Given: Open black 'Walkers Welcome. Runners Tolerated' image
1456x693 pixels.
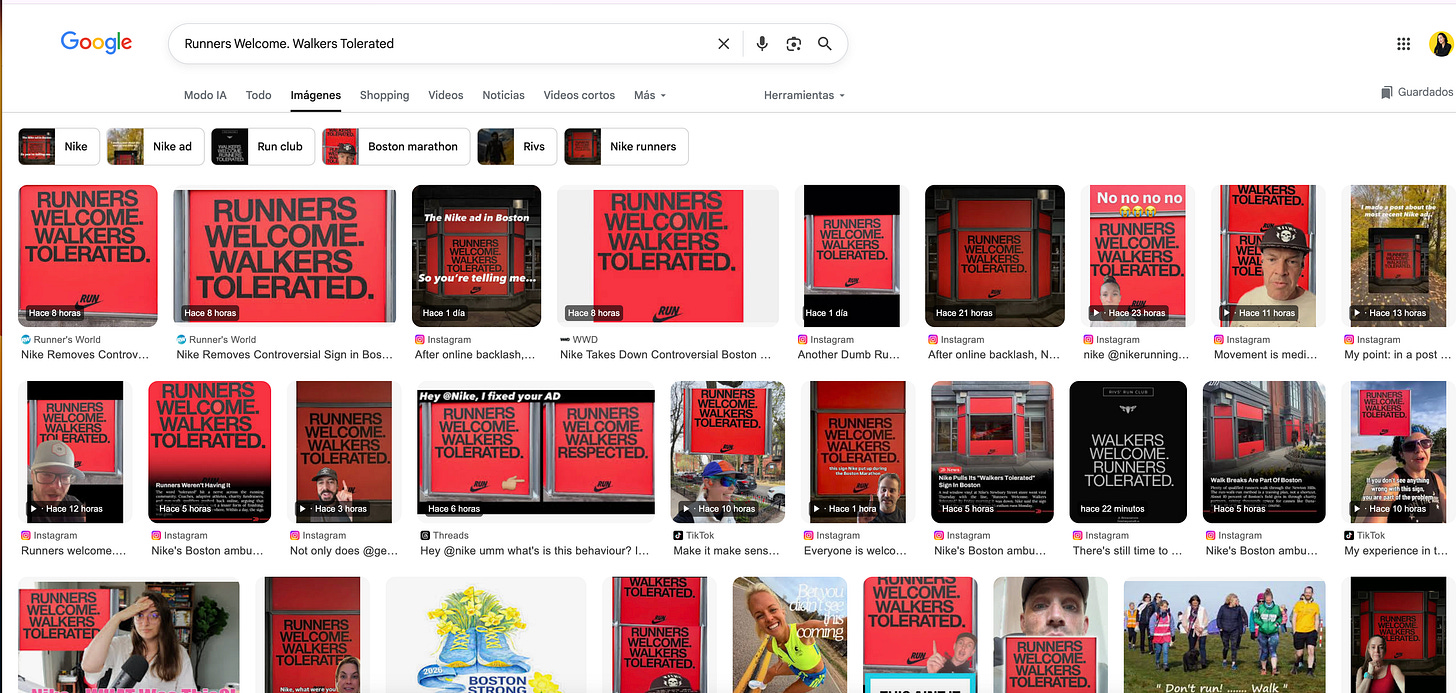Looking at the screenshot, I should coord(1127,452).
